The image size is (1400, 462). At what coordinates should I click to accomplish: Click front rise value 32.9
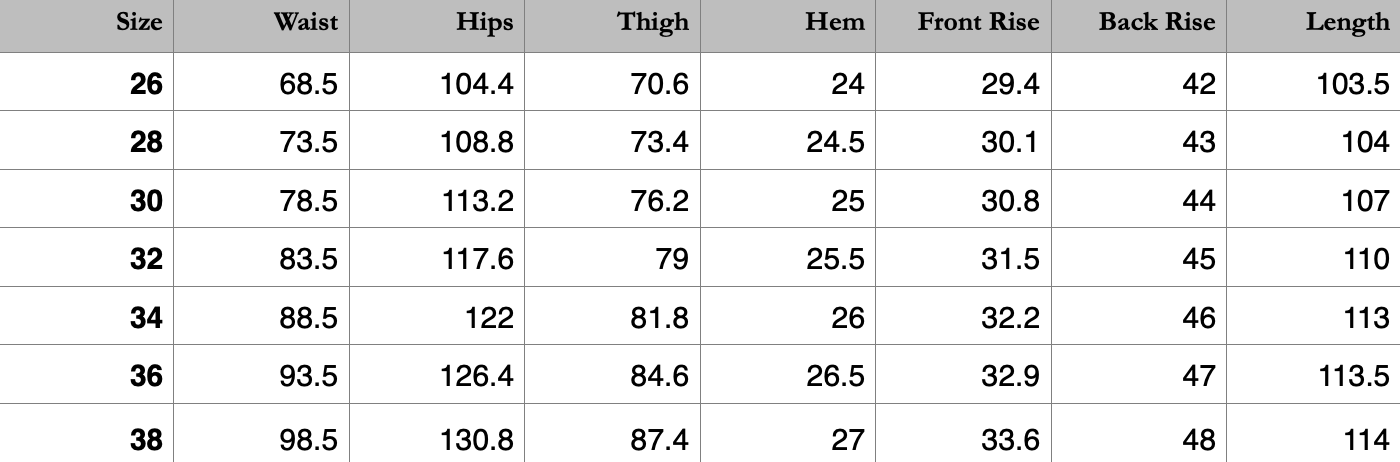[x=1011, y=376]
